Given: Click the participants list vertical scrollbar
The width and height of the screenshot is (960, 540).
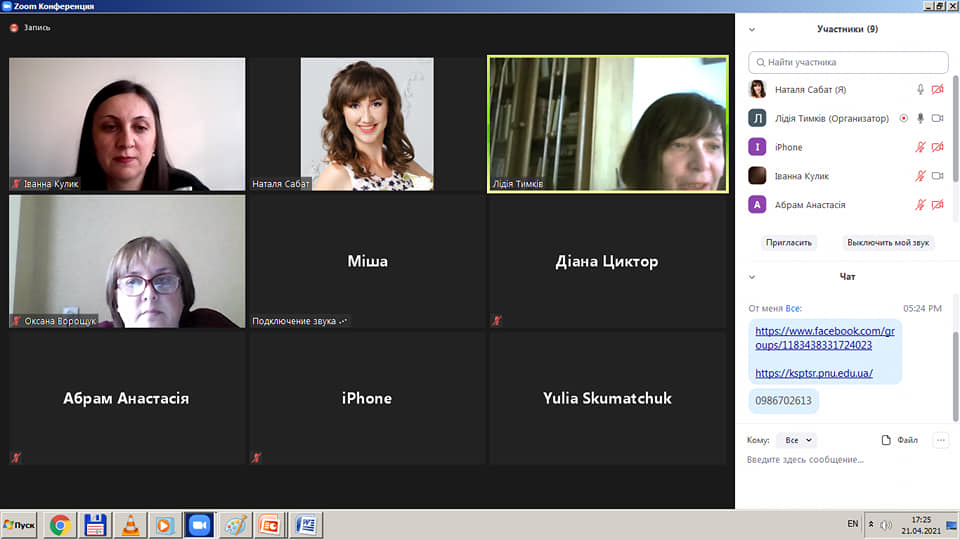Looking at the screenshot, I should pos(954,130).
